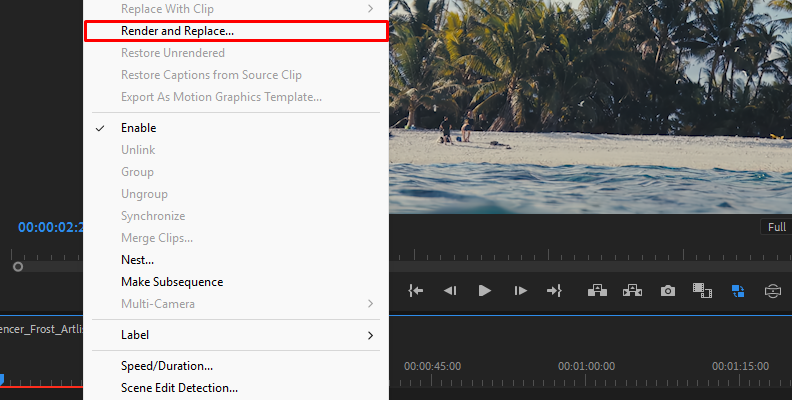The height and width of the screenshot is (400, 792).
Task: Click the zoom scroll bar handle circle
Action: (18, 267)
